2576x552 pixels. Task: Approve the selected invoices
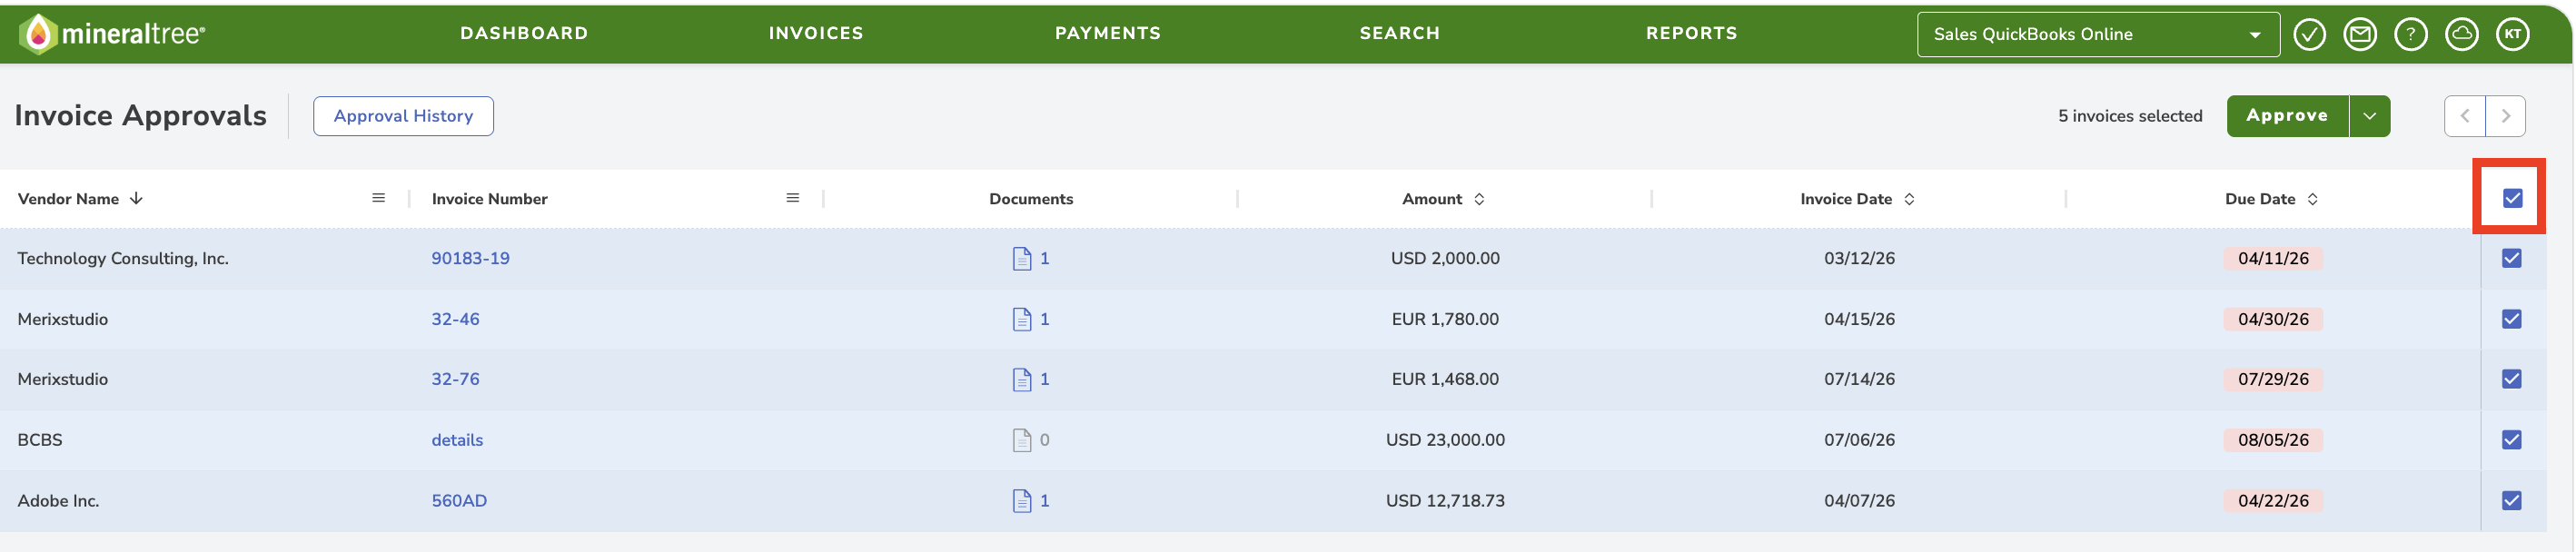point(2287,116)
